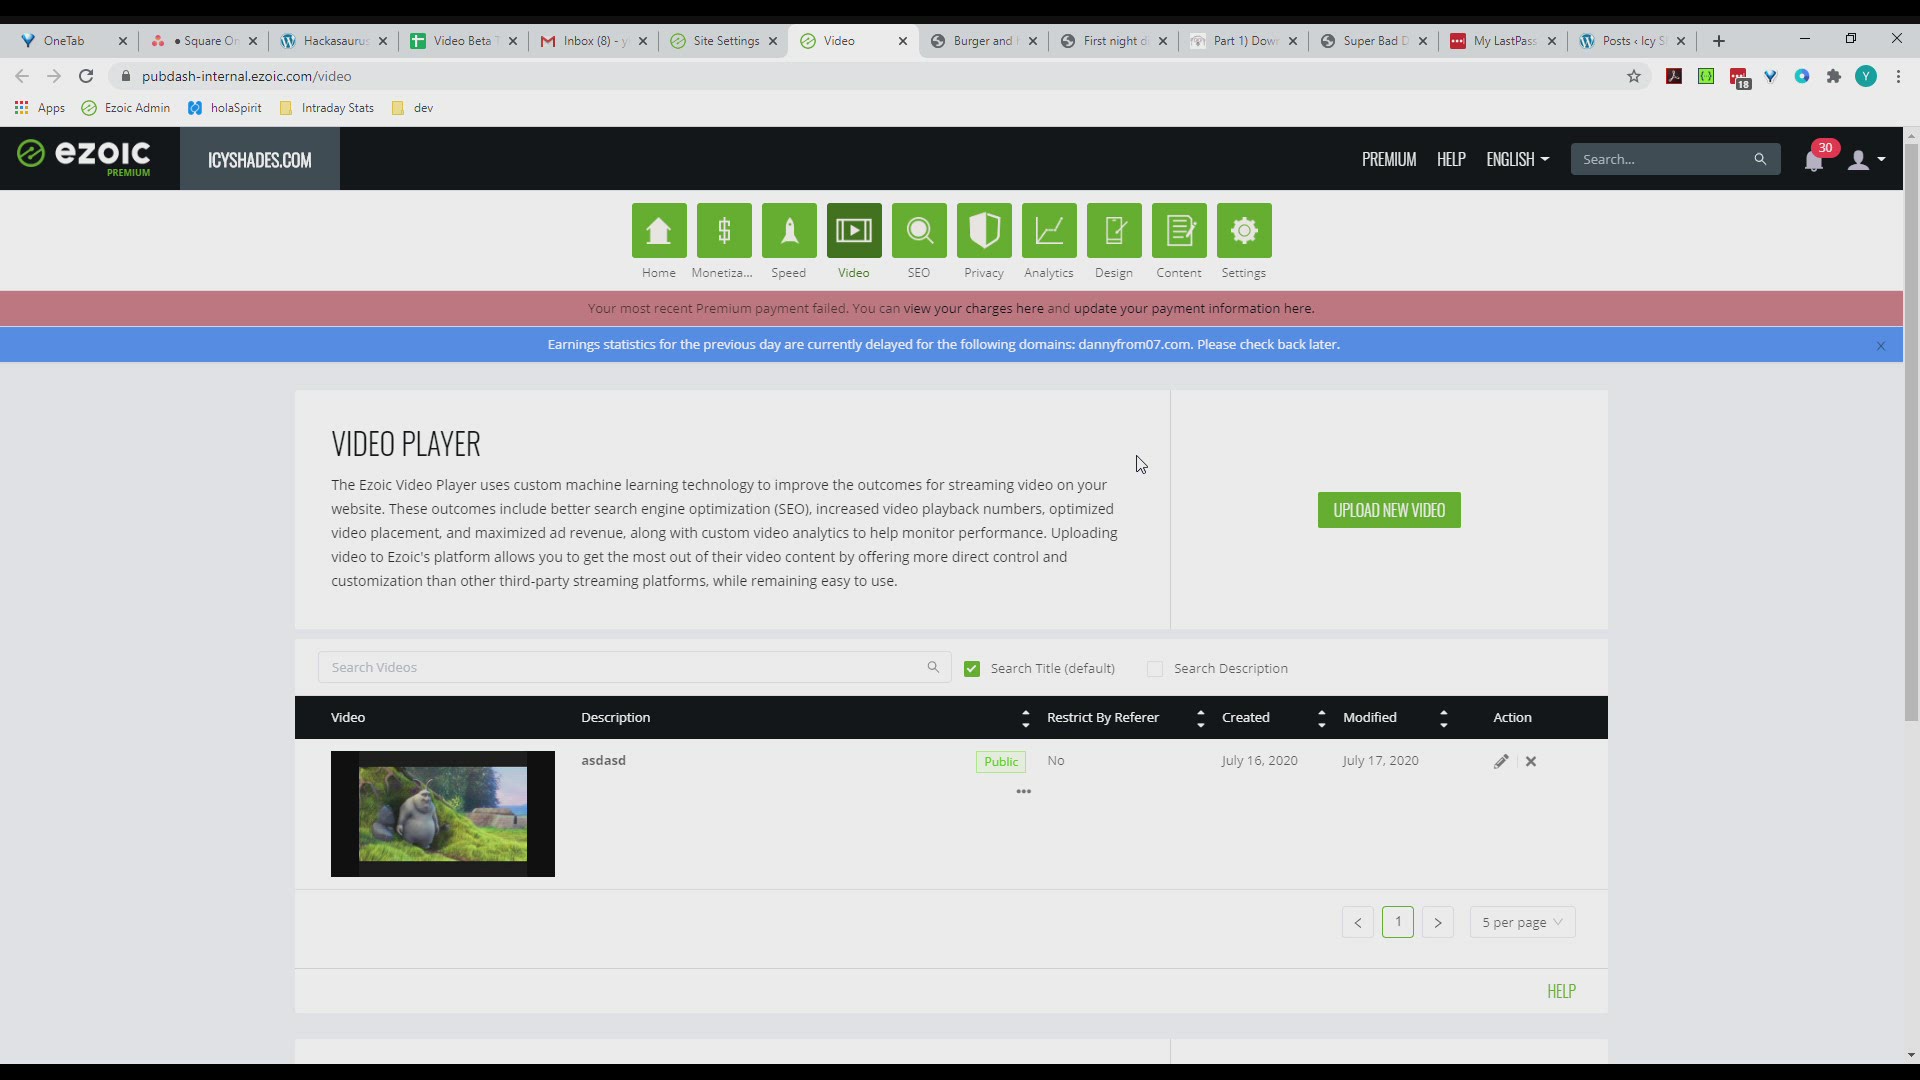Open the Settings gear icon
This screenshot has height=1080, width=1920.
[x=1244, y=230]
